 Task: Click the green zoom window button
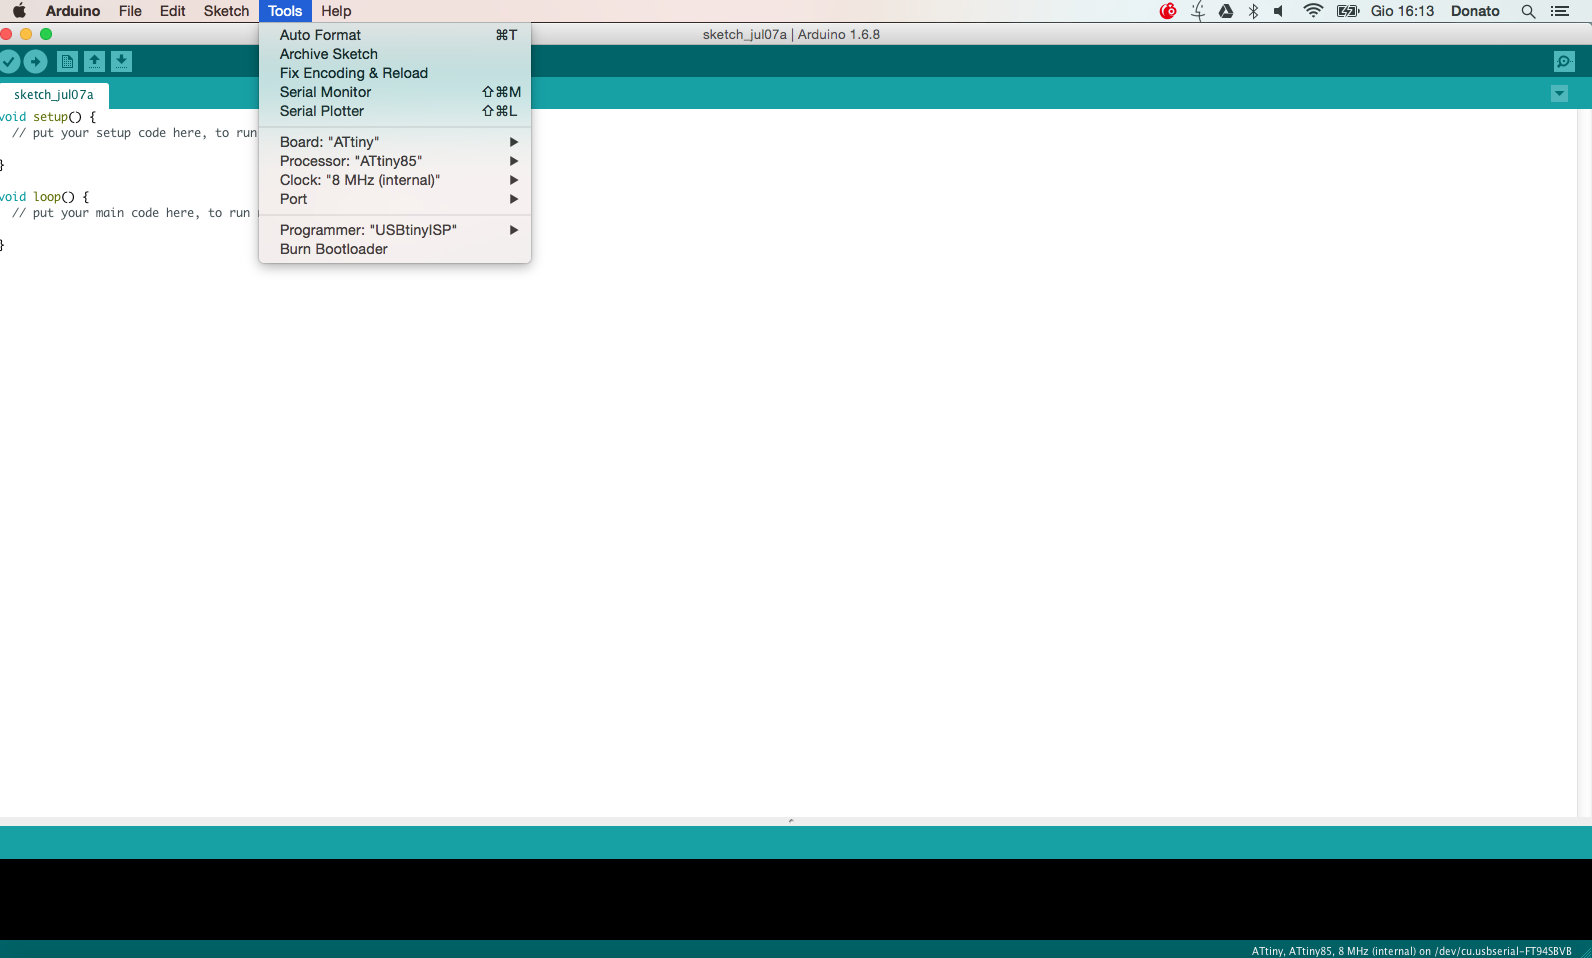tap(46, 34)
